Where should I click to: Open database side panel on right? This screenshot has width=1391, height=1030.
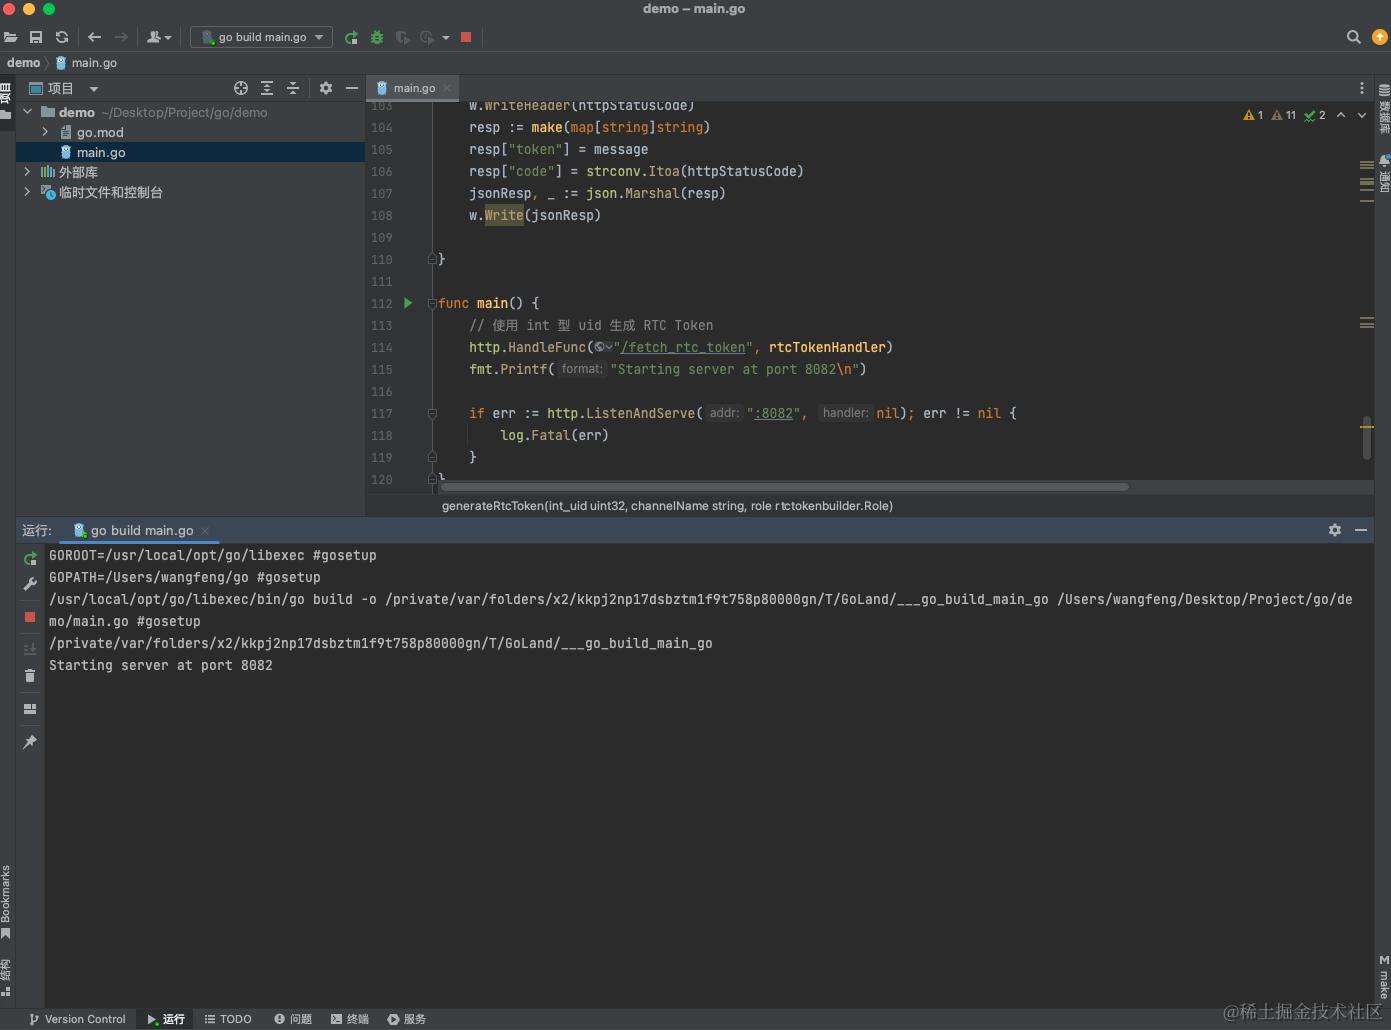[1384, 109]
